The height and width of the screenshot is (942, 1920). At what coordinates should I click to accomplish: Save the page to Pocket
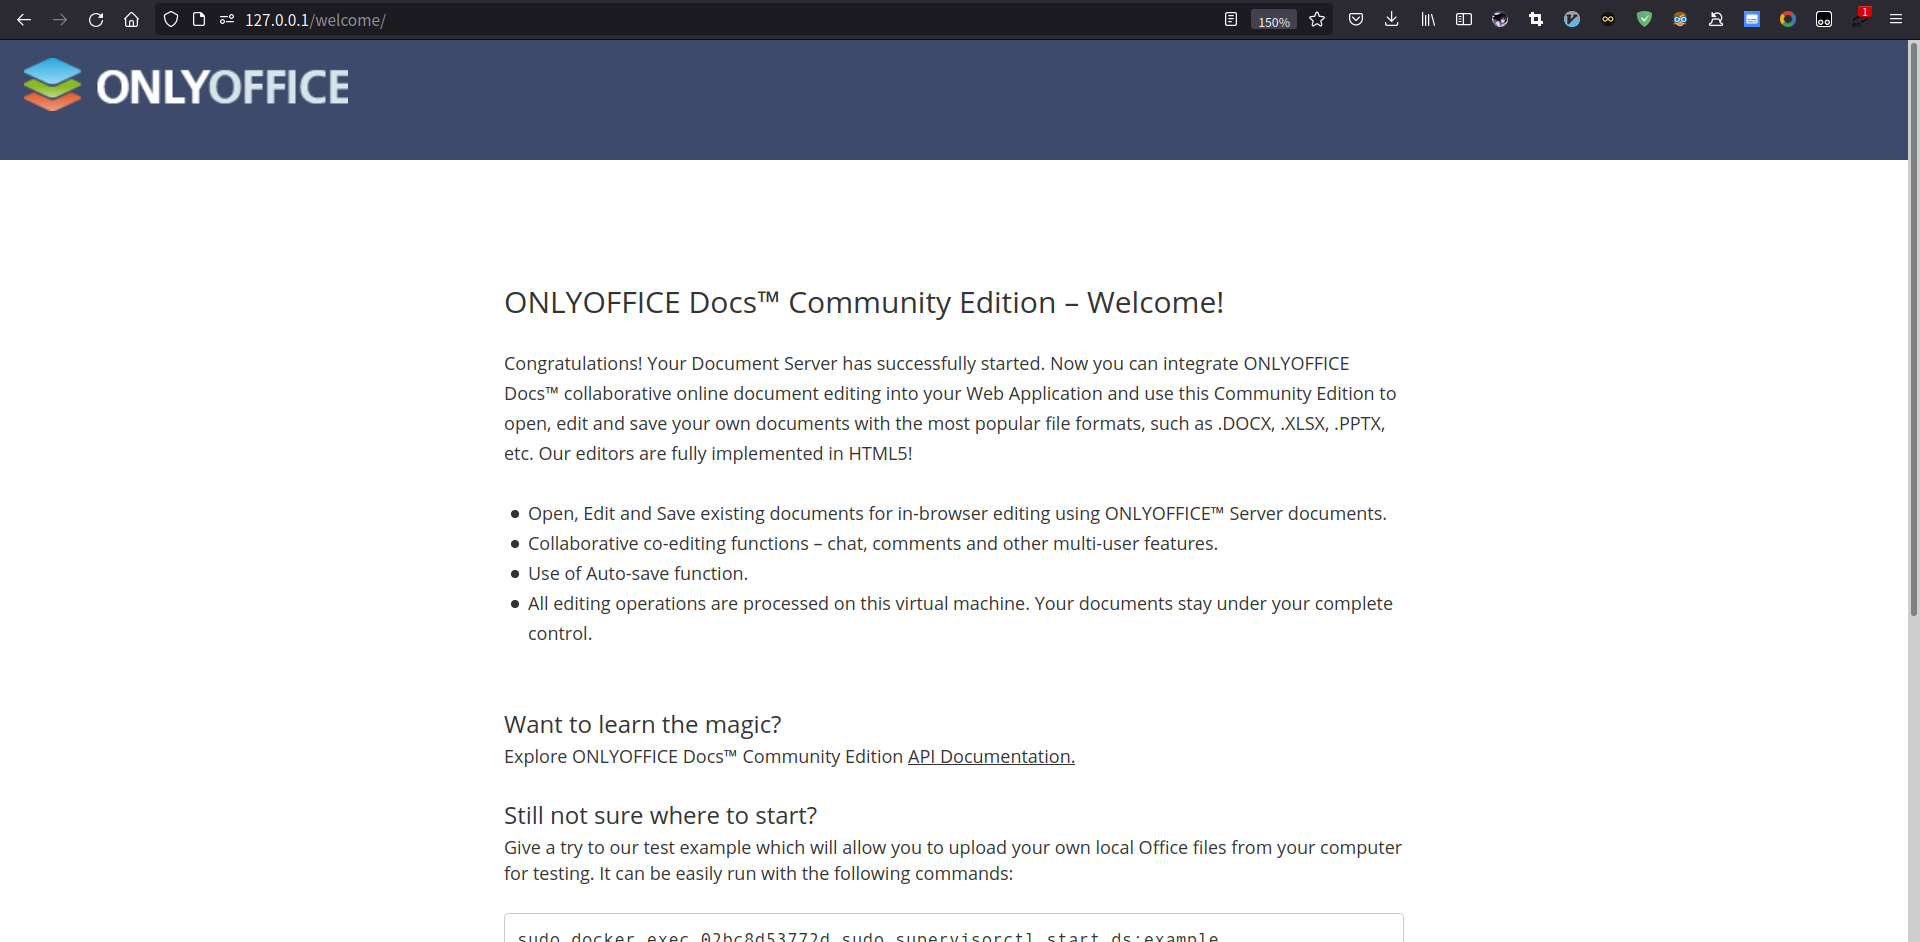point(1356,20)
